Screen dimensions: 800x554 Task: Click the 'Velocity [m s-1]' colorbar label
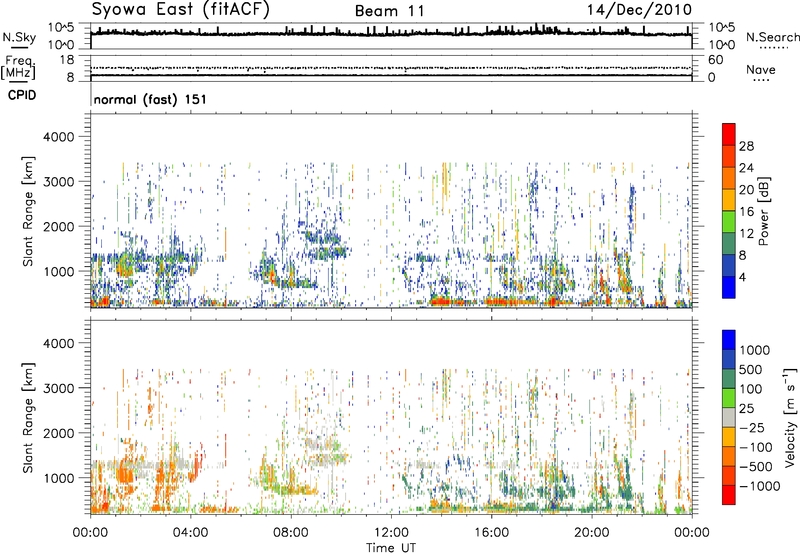point(790,417)
